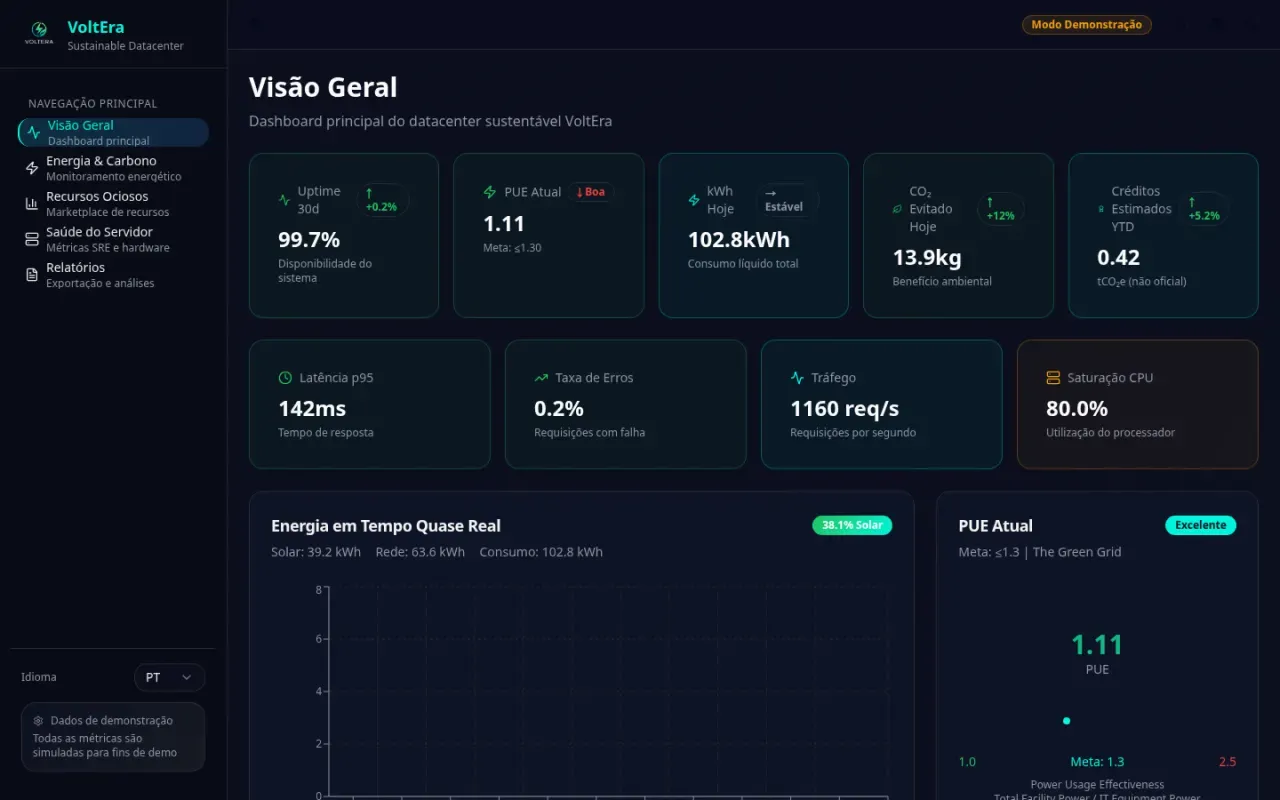Image resolution: width=1280 pixels, height=800 pixels.
Task: Click the 102.8kWh consumption value
Action: 739,240
